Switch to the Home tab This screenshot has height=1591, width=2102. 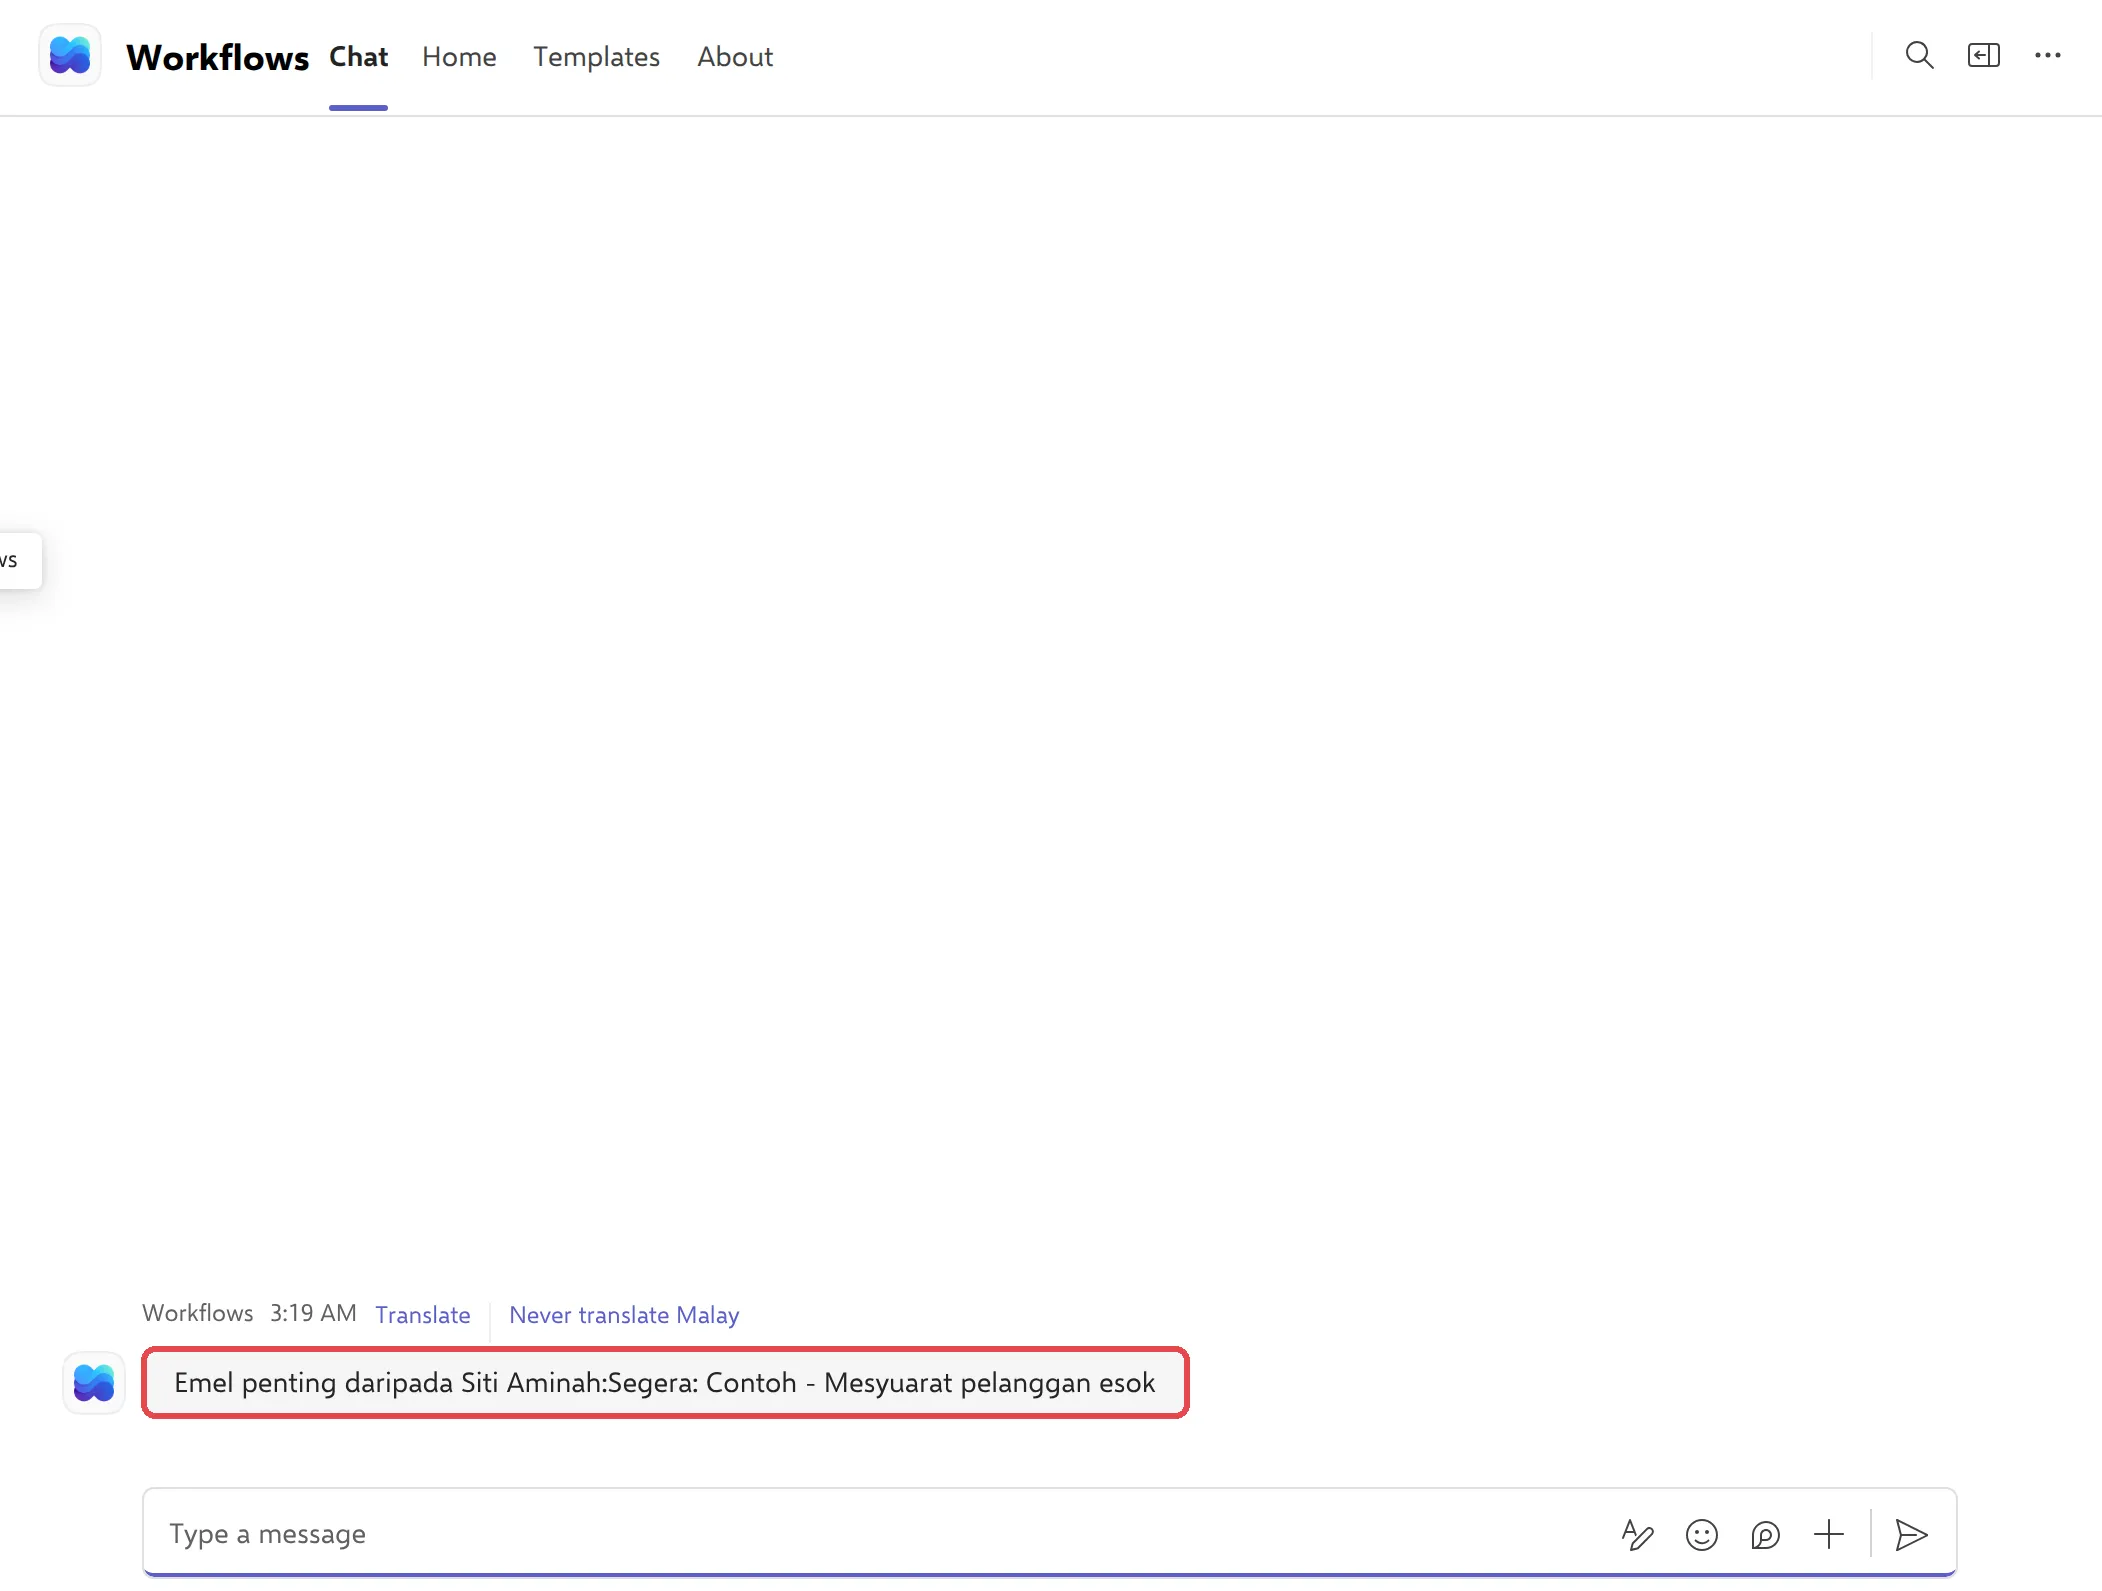pyautogui.click(x=459, y=57)
